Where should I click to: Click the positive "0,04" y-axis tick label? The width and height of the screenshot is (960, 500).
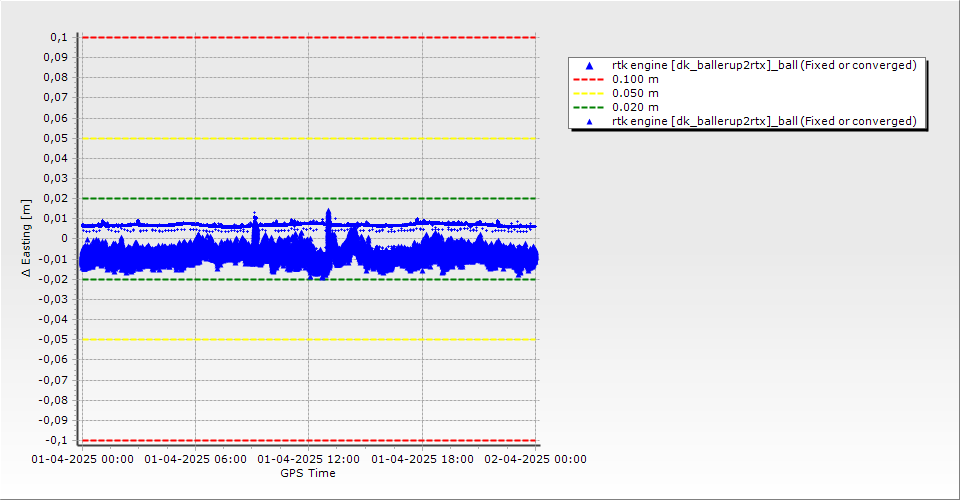[56, 159]
